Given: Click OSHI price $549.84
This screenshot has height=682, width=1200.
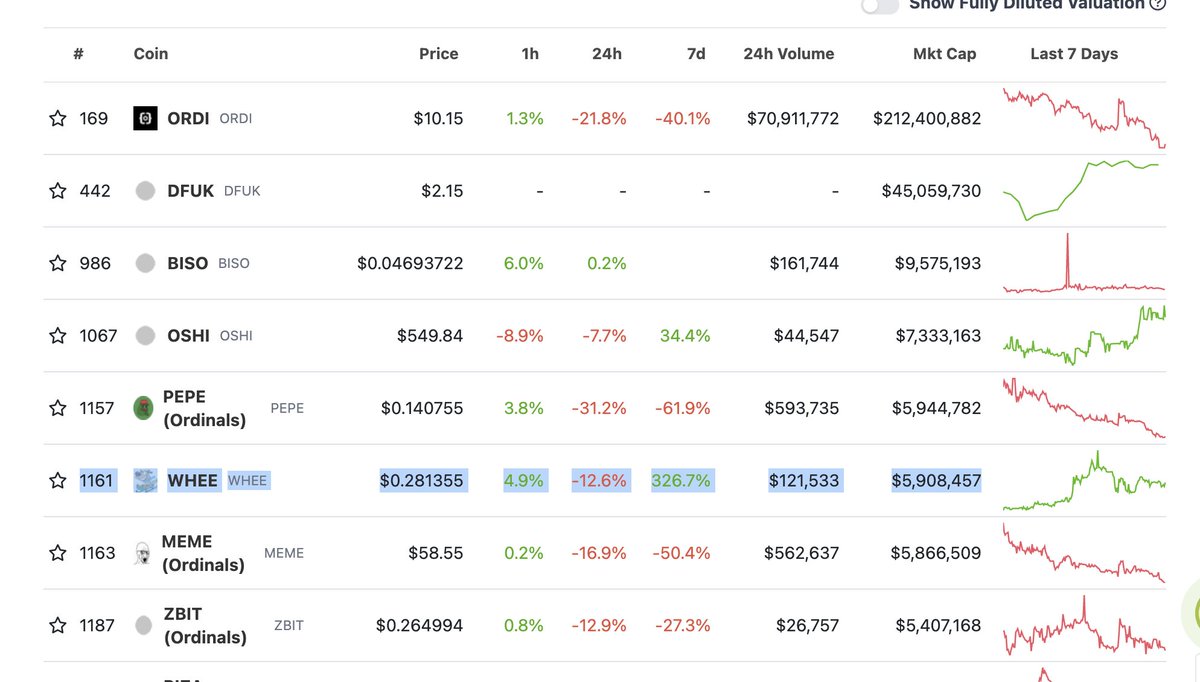Looking at the screenshot, I should pos(430,335).
